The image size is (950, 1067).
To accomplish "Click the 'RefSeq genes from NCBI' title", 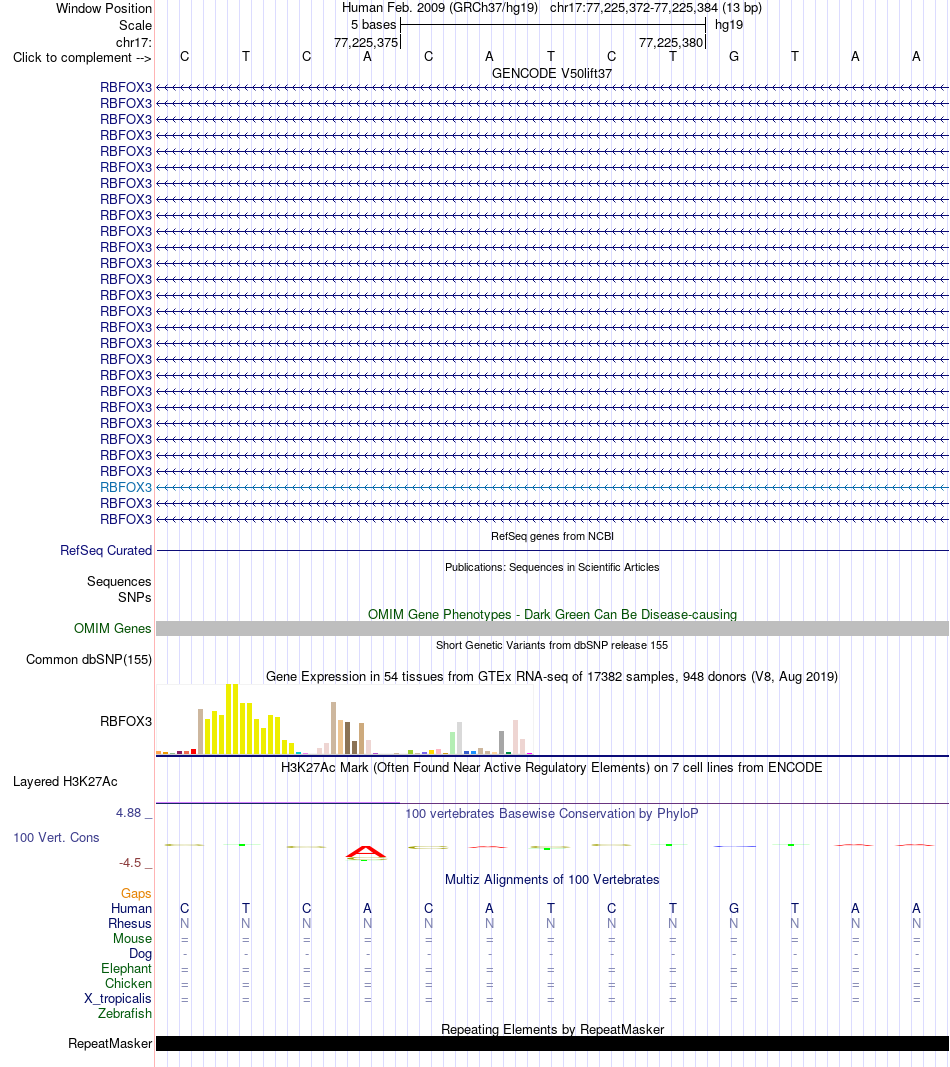I will click(552, 536).
